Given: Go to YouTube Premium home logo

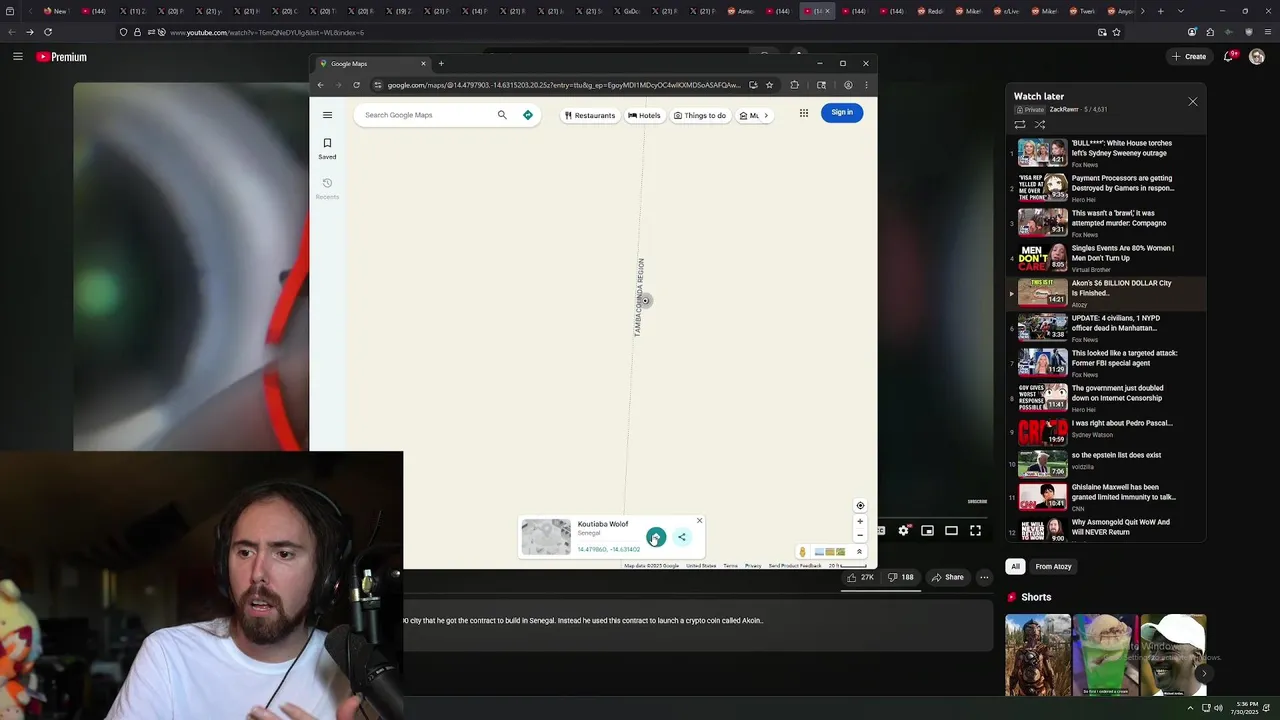Looking at the screenshot, I should click(62, 57).
